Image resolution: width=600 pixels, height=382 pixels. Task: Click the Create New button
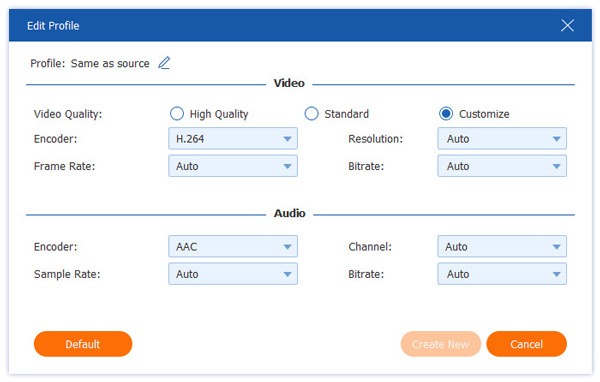pyautogui.click(x=440, y=344)
